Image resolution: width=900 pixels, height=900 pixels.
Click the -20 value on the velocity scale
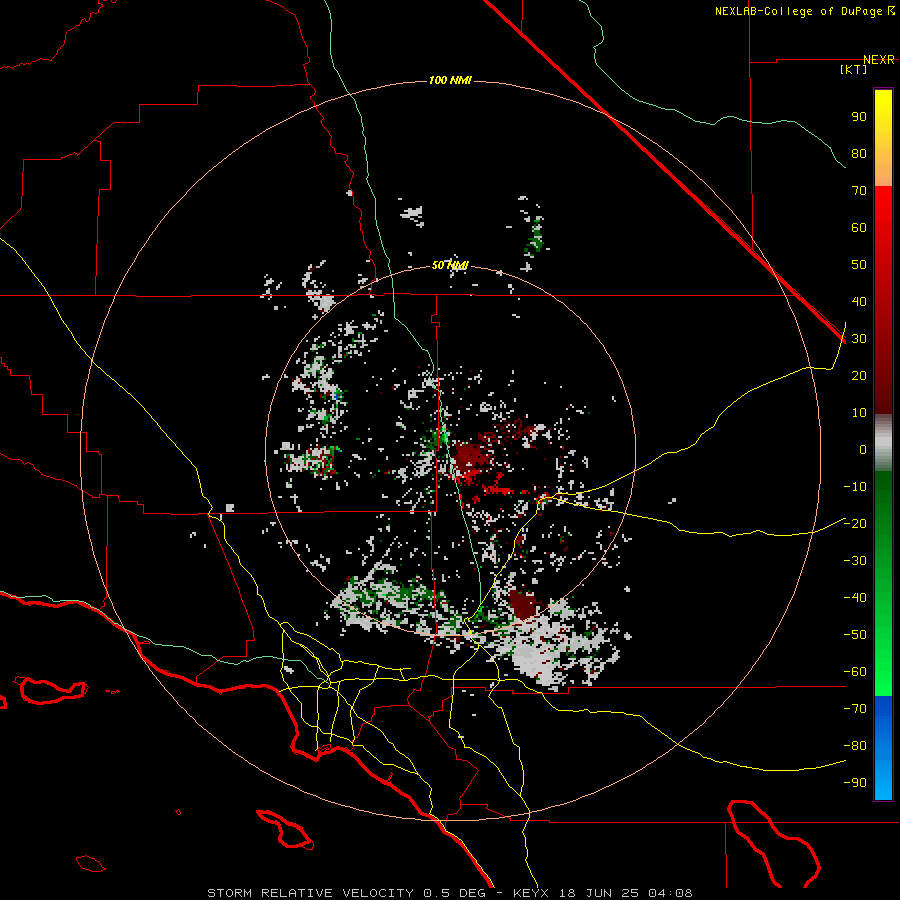(x=855, y=524)
